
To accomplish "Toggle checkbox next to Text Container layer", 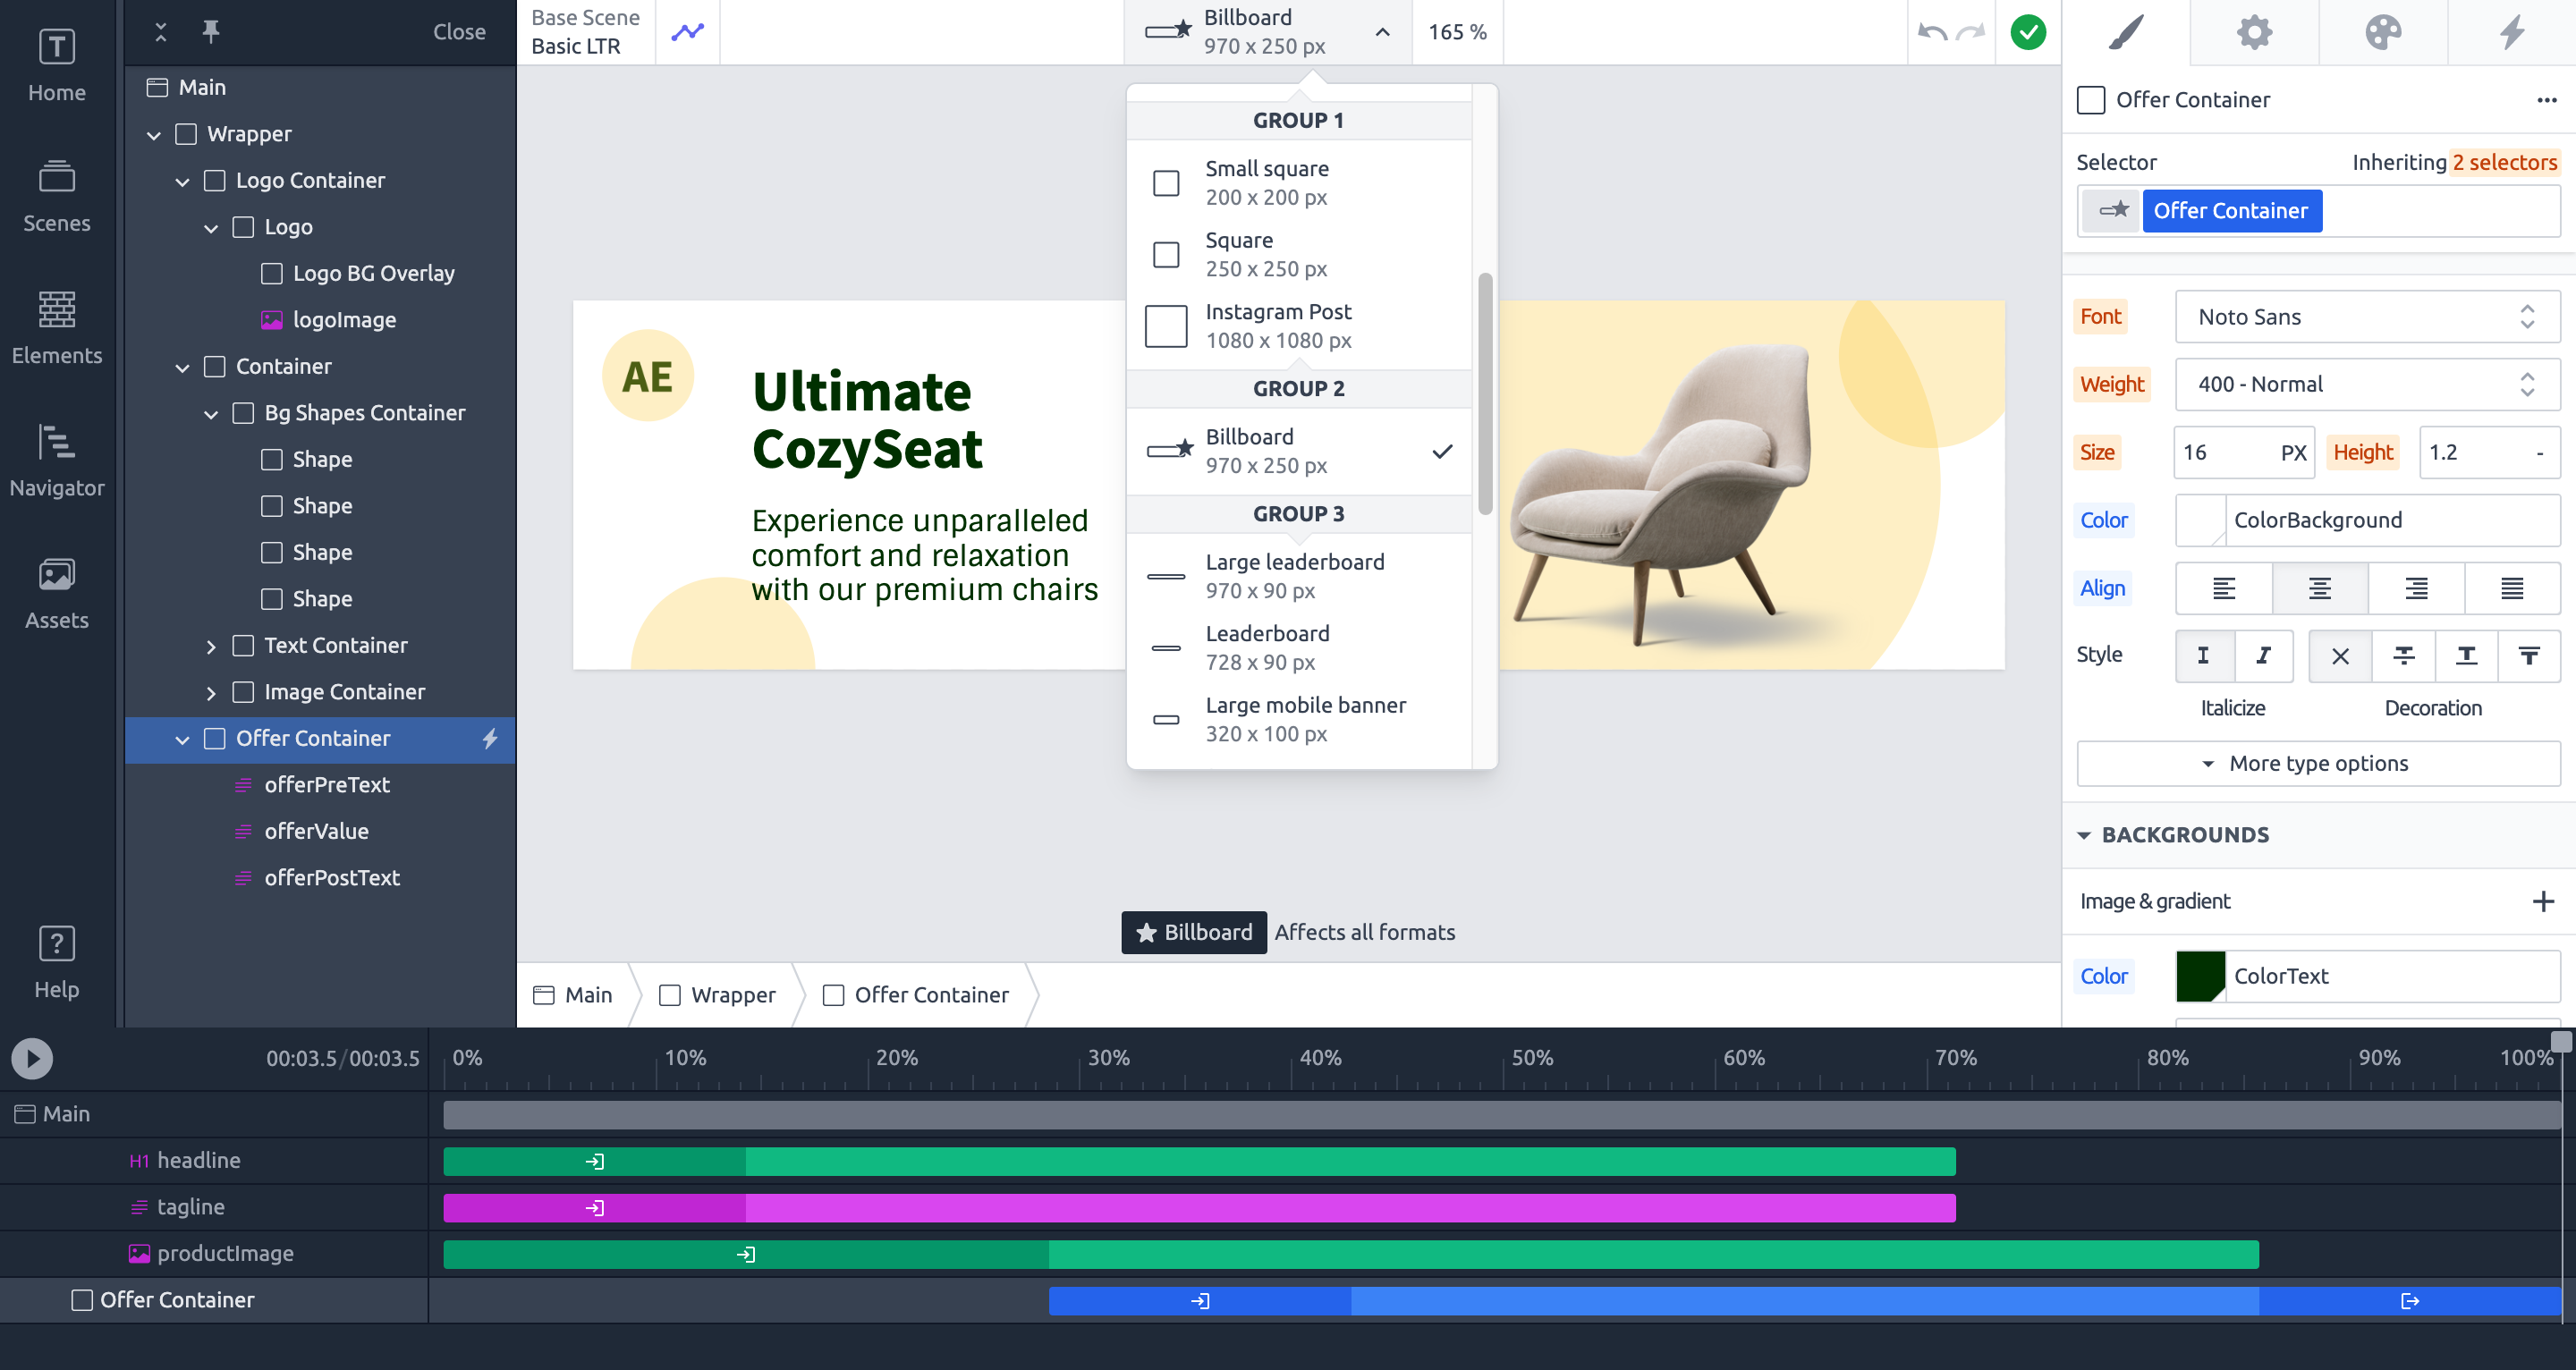I will [242, 645].
